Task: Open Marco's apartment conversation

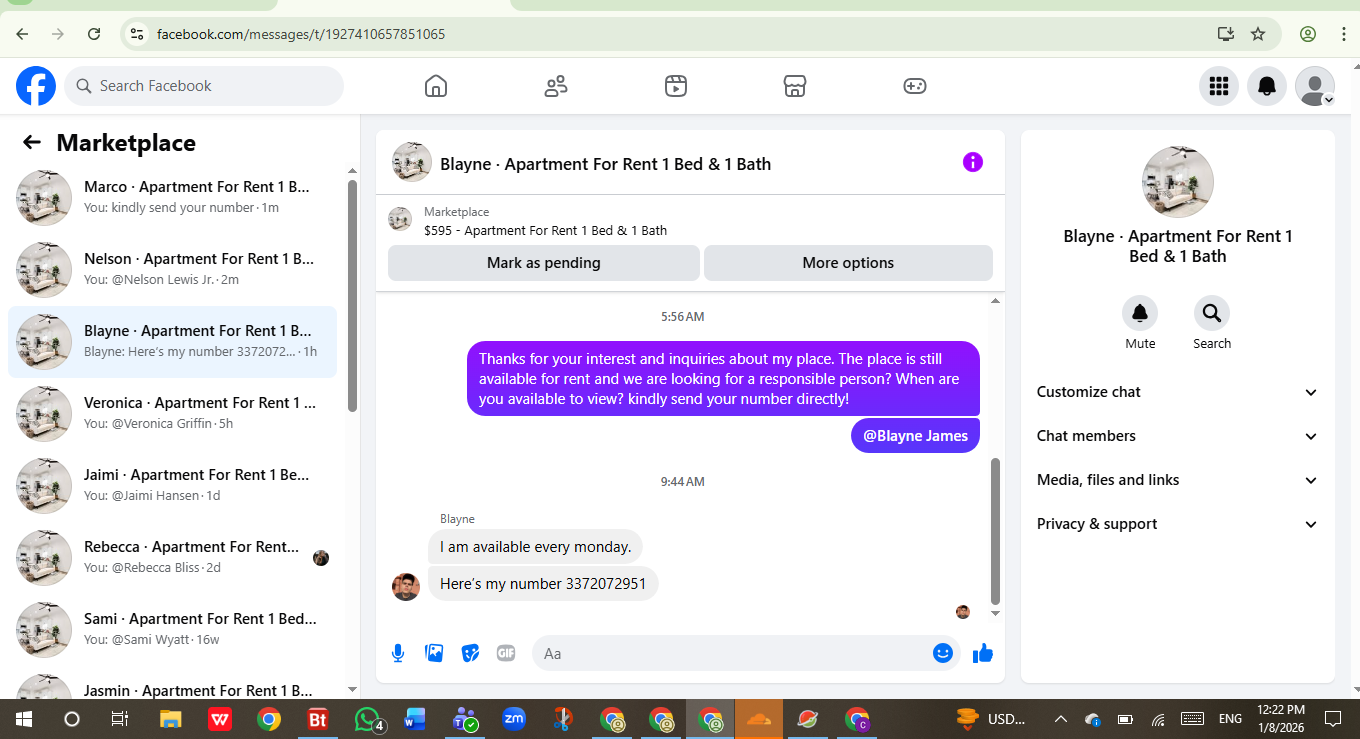Action: coord(172,198)
